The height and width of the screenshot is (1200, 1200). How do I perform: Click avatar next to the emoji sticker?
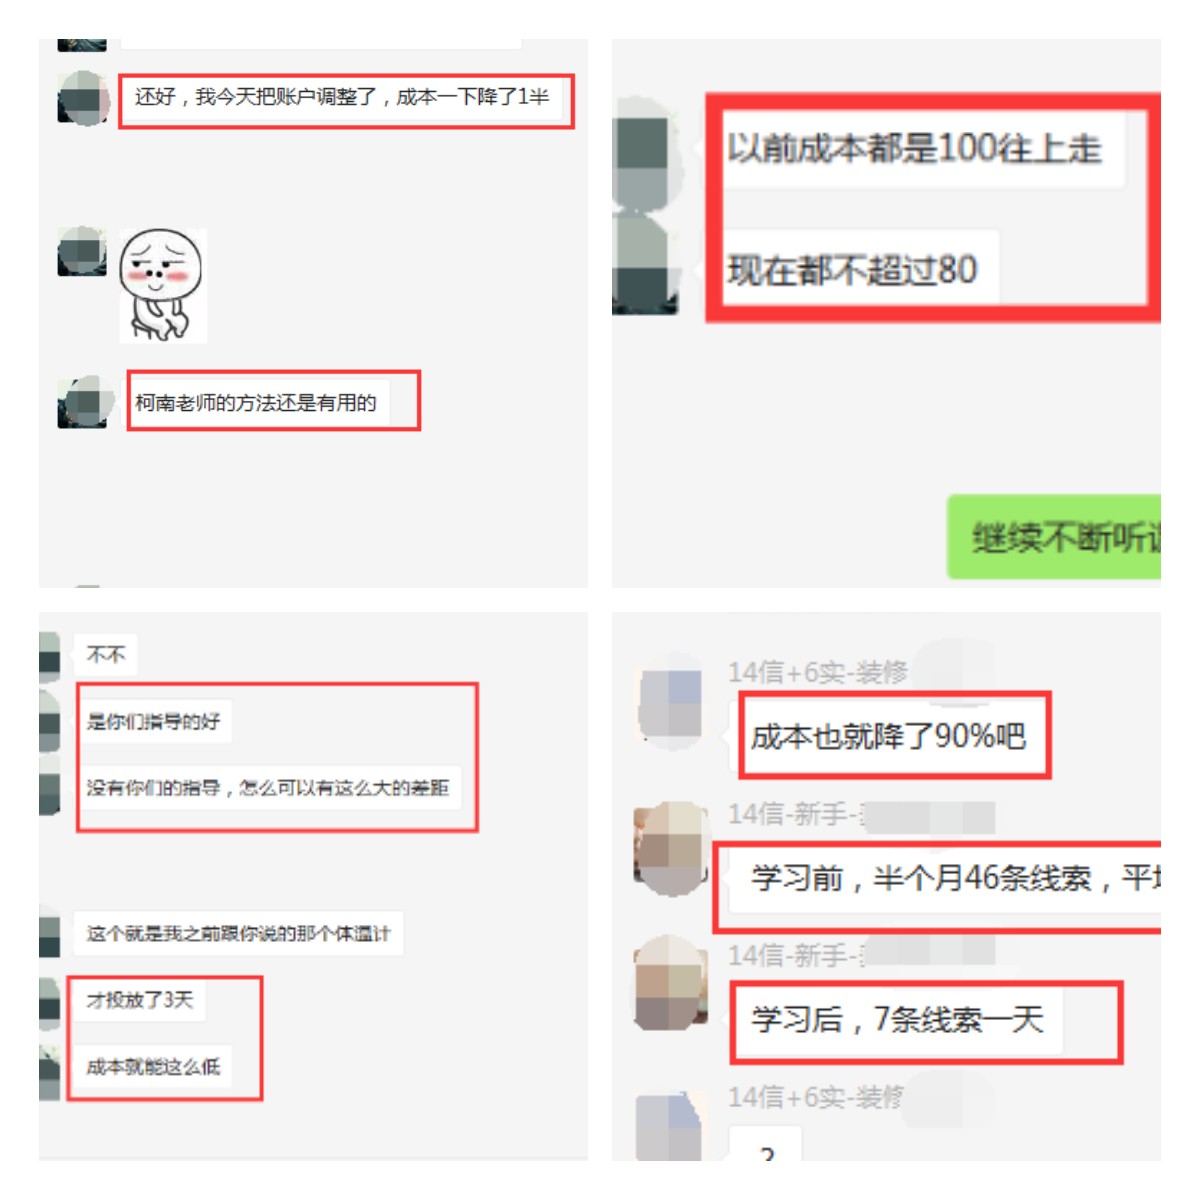pyautogui.click(x=82, y=251)
